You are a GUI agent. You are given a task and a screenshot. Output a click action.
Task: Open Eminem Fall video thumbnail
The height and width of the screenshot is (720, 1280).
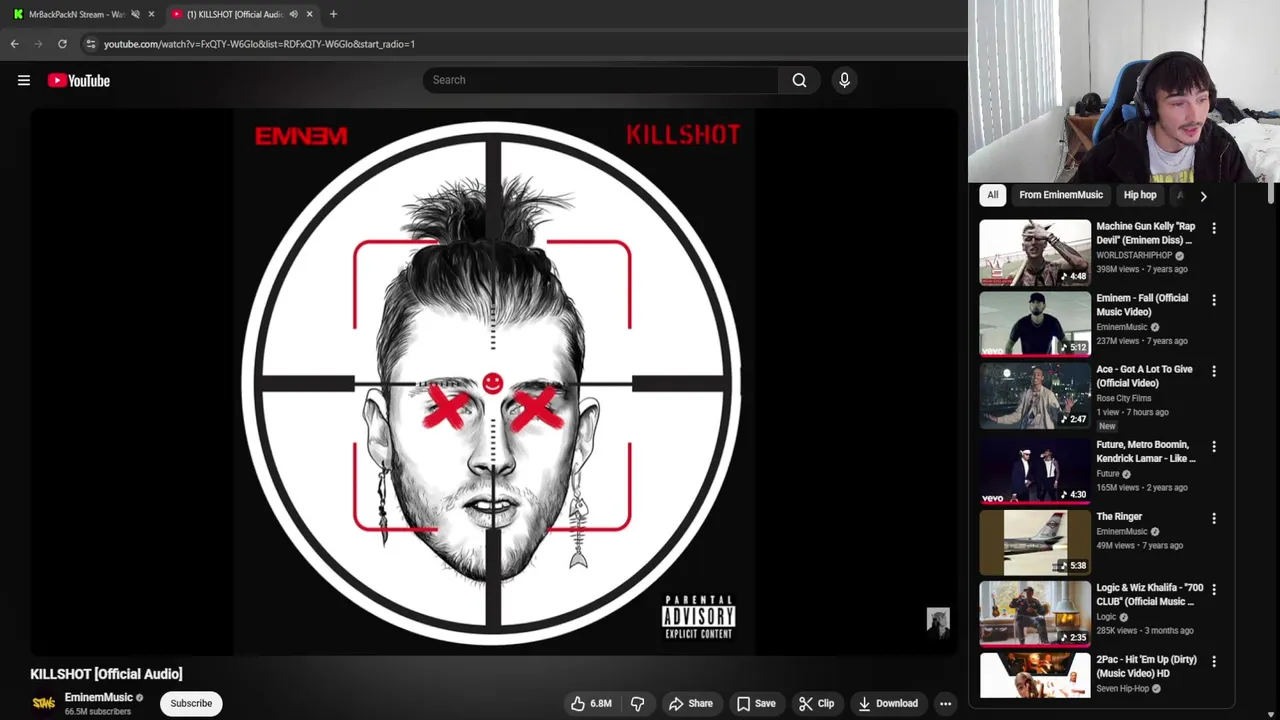(1035, 324)
